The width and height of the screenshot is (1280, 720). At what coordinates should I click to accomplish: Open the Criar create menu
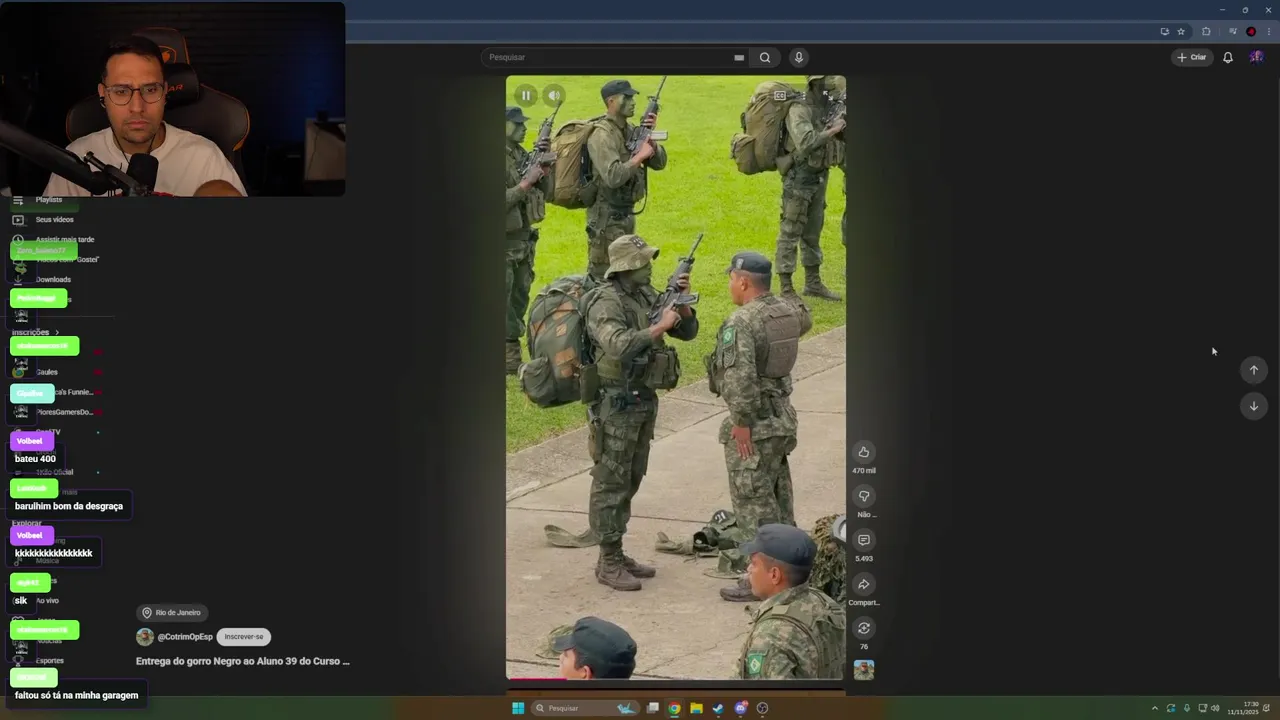coord(1191,57)
